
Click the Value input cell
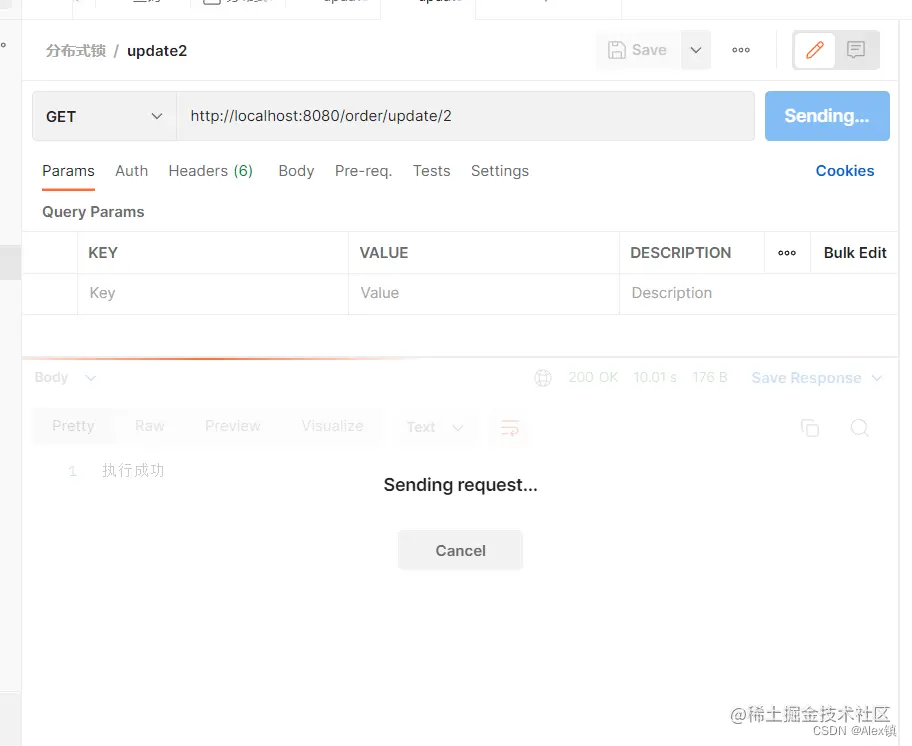click(484, 293)
